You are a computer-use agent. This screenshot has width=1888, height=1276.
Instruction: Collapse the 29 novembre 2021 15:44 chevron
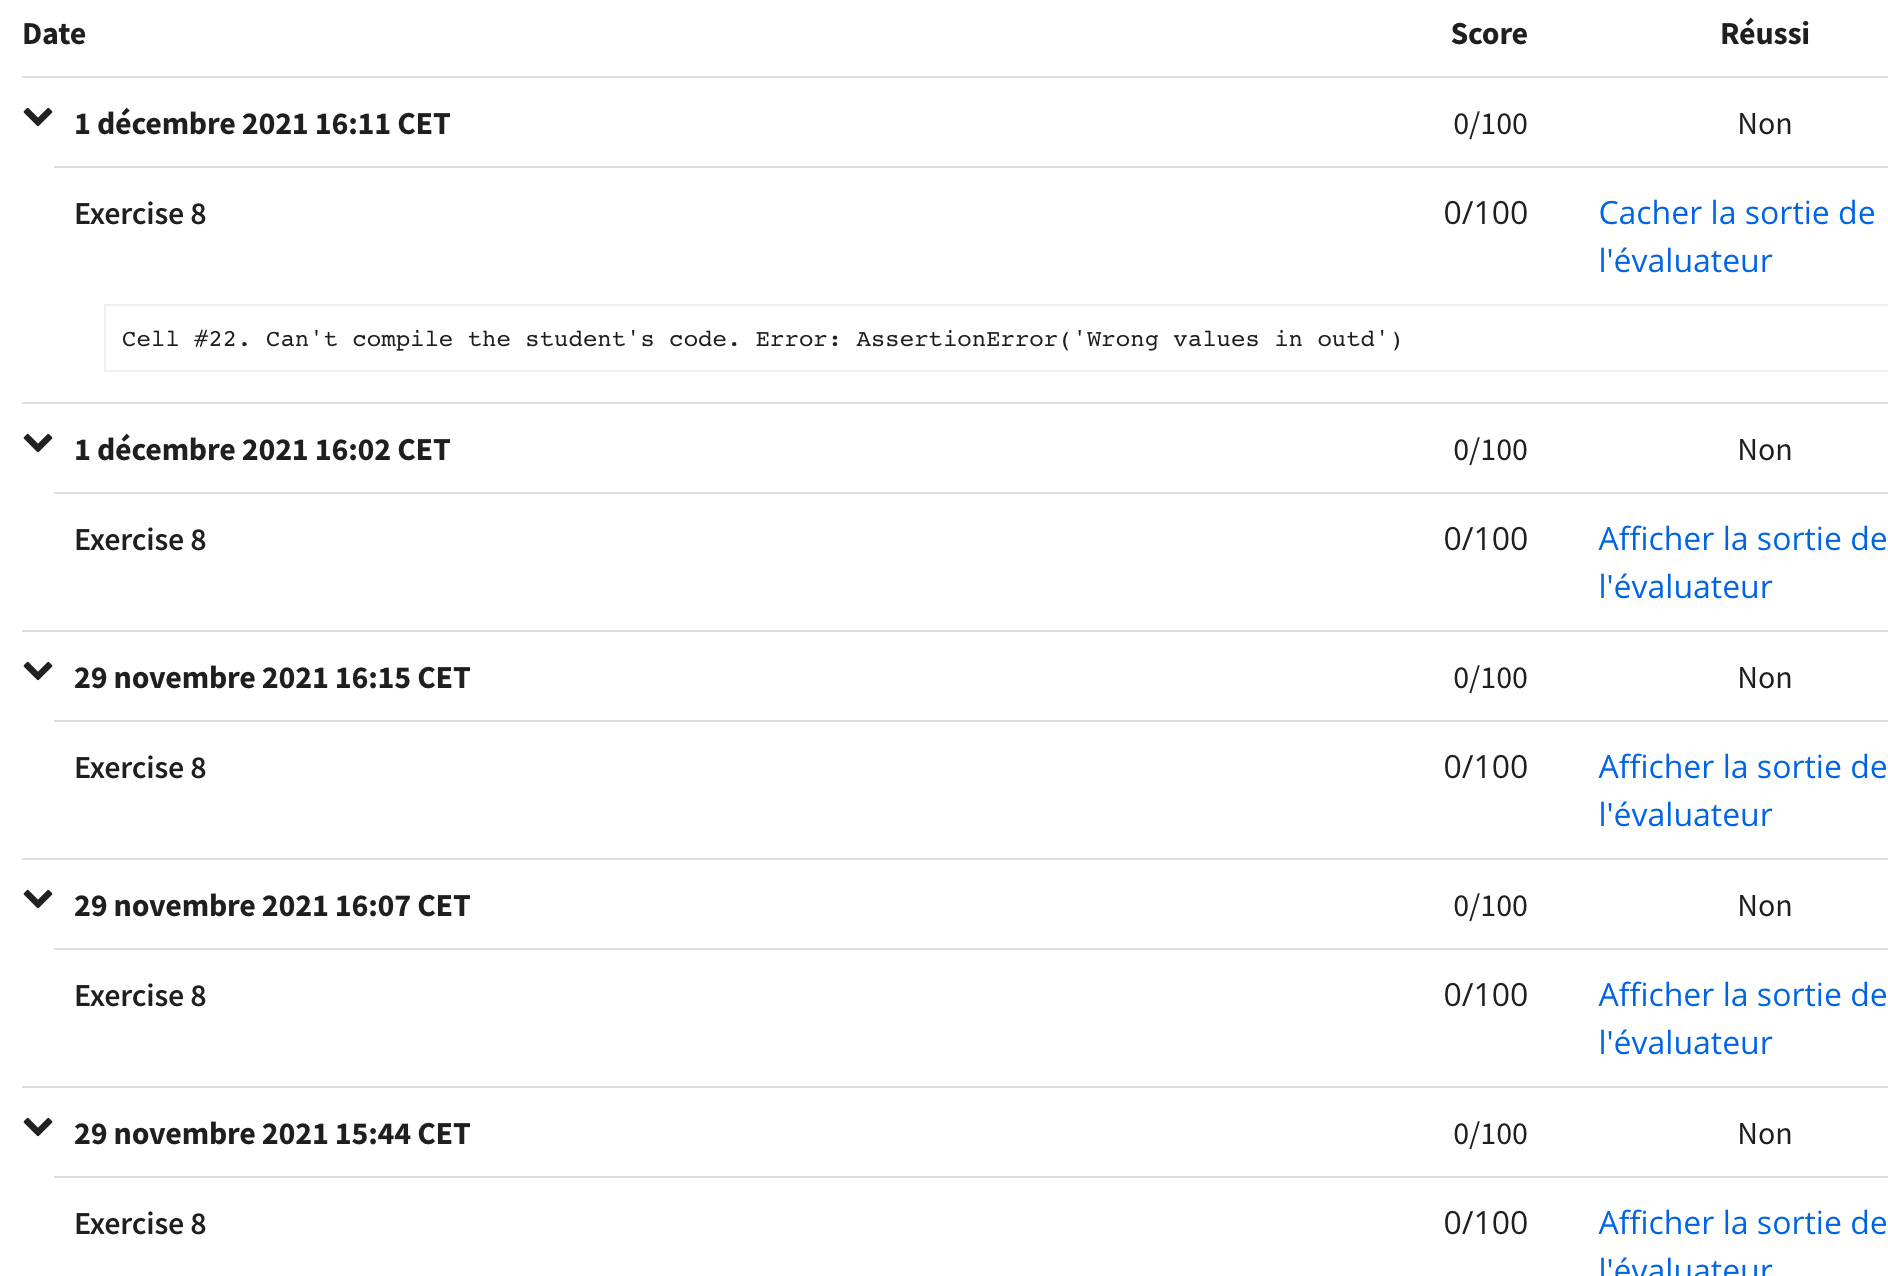tap(38, 1128)
